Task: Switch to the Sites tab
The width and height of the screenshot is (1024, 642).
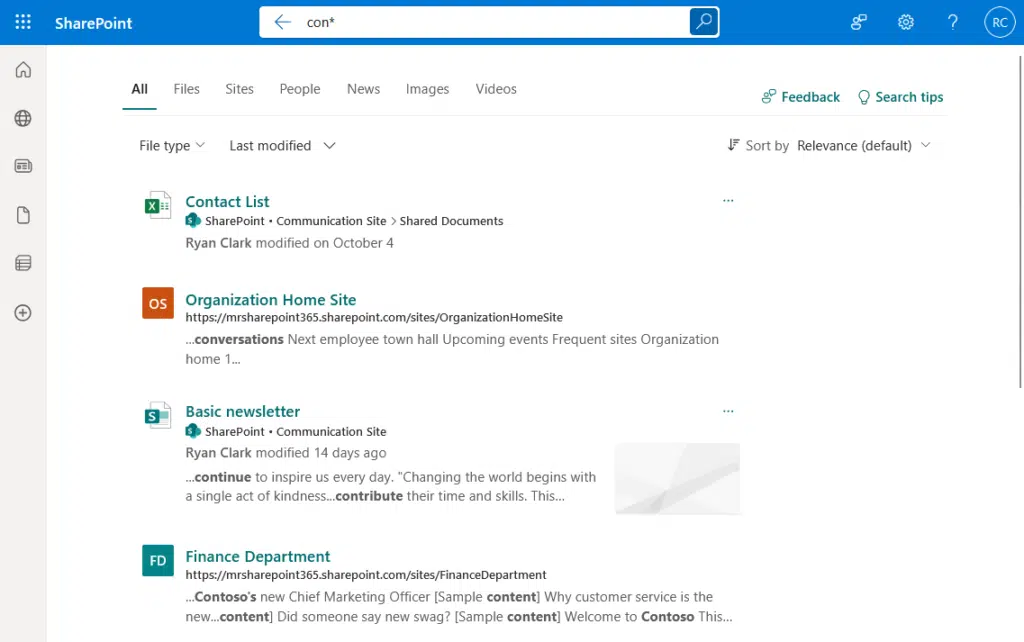Action: coord(240,89)
